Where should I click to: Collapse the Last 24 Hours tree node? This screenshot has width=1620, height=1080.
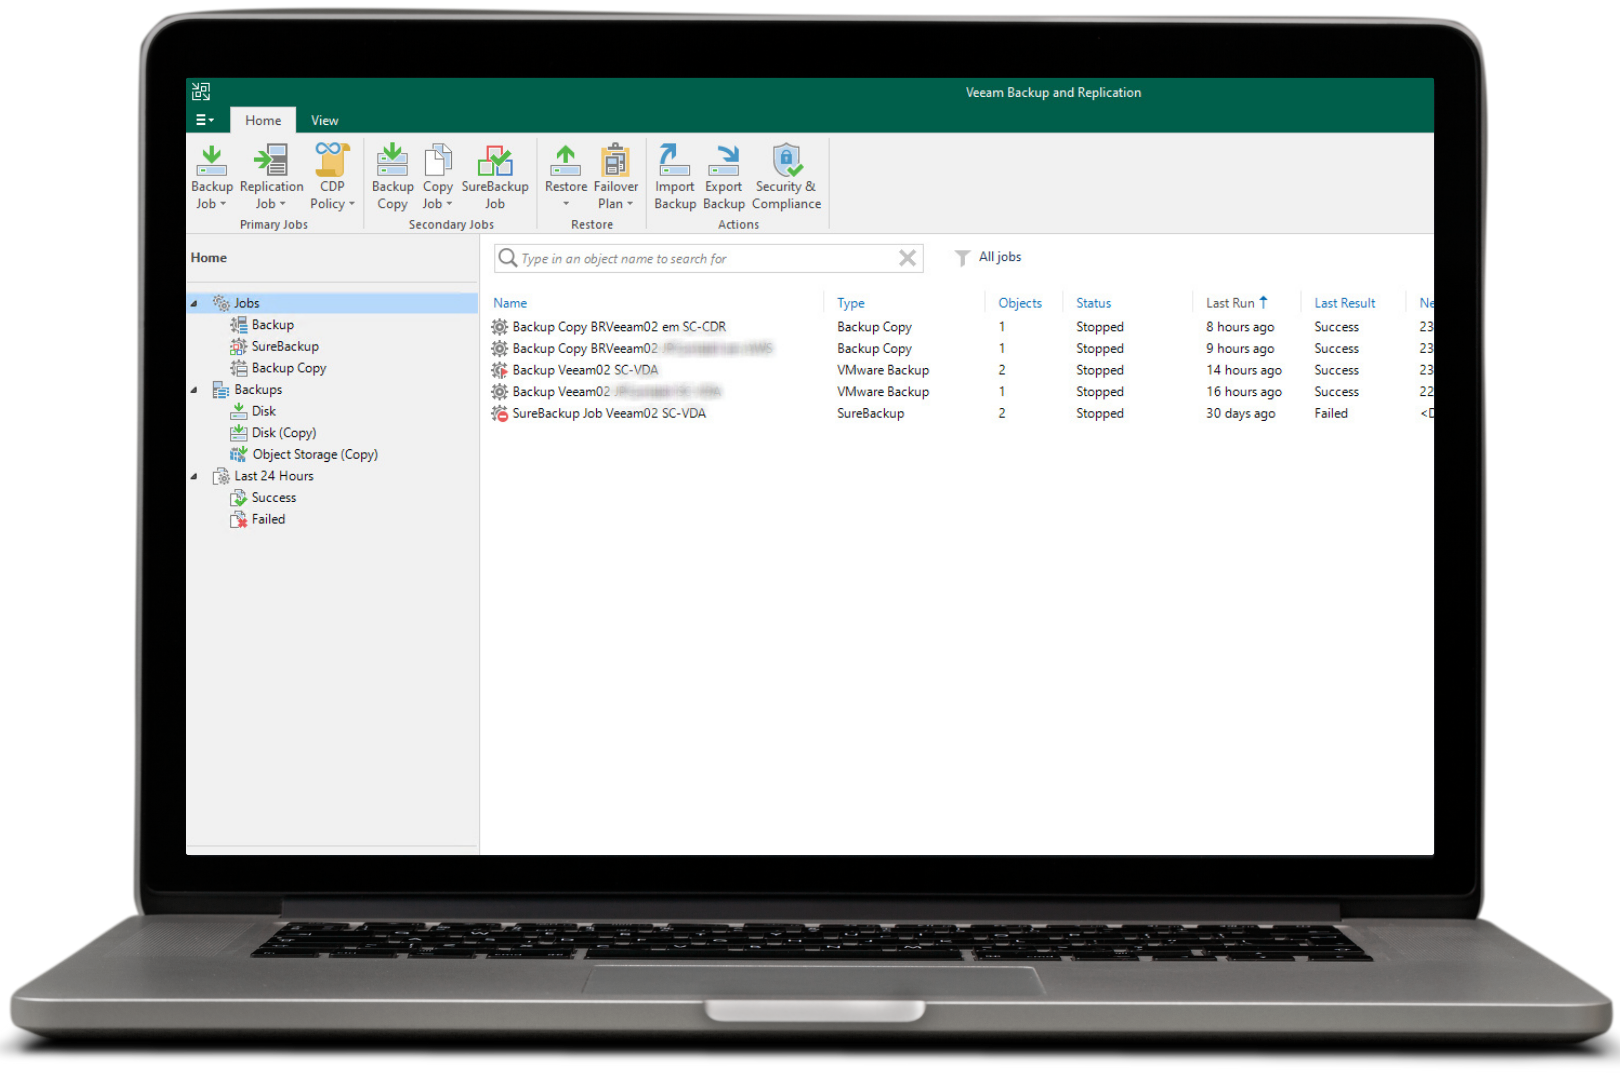[194, 476]
